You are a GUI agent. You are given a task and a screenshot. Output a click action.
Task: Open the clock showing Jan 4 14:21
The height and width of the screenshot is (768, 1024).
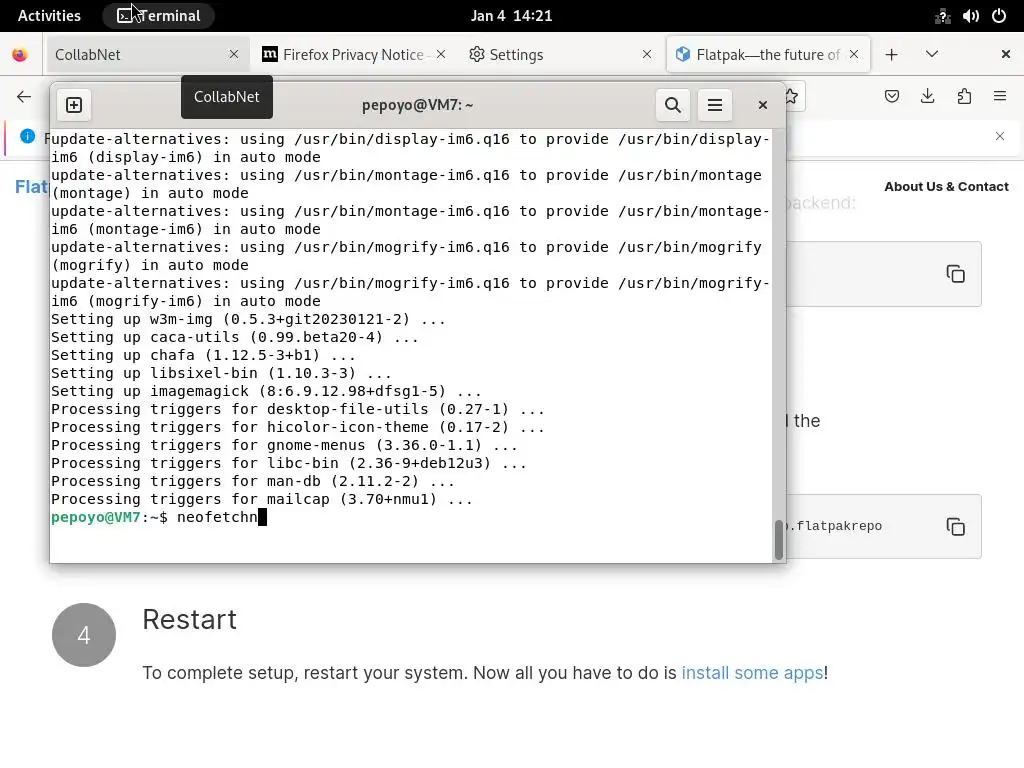click(x=511, y=16)
